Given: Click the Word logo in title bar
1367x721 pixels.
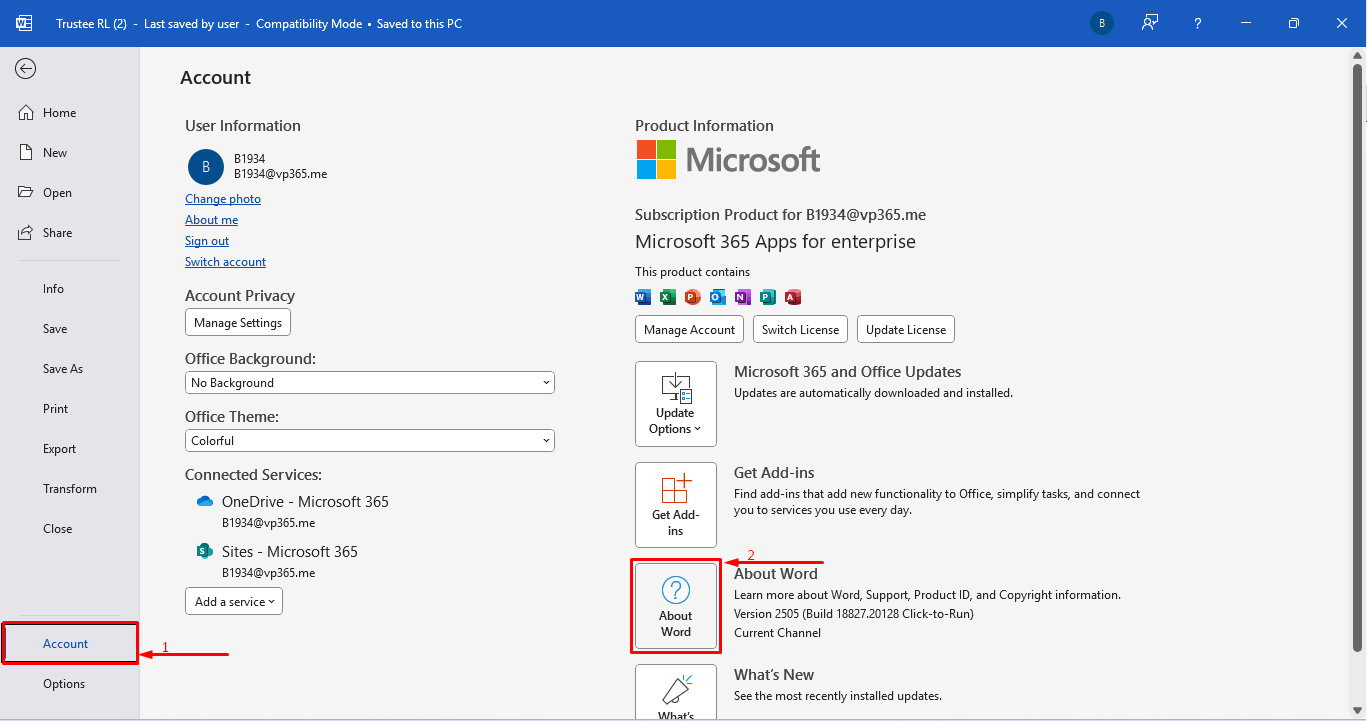Looking at the screenshot, I should (25, 23).
